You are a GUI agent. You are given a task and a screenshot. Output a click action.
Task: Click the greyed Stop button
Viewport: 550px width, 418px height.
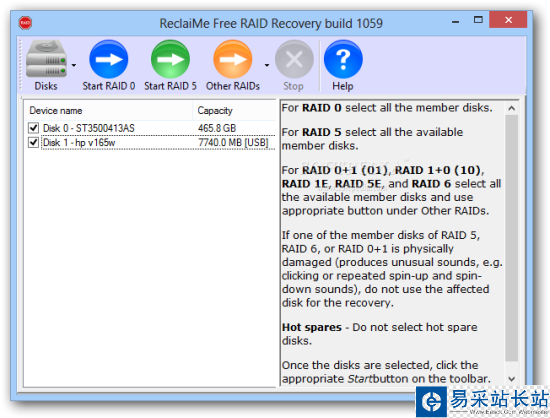pos(294,66)
